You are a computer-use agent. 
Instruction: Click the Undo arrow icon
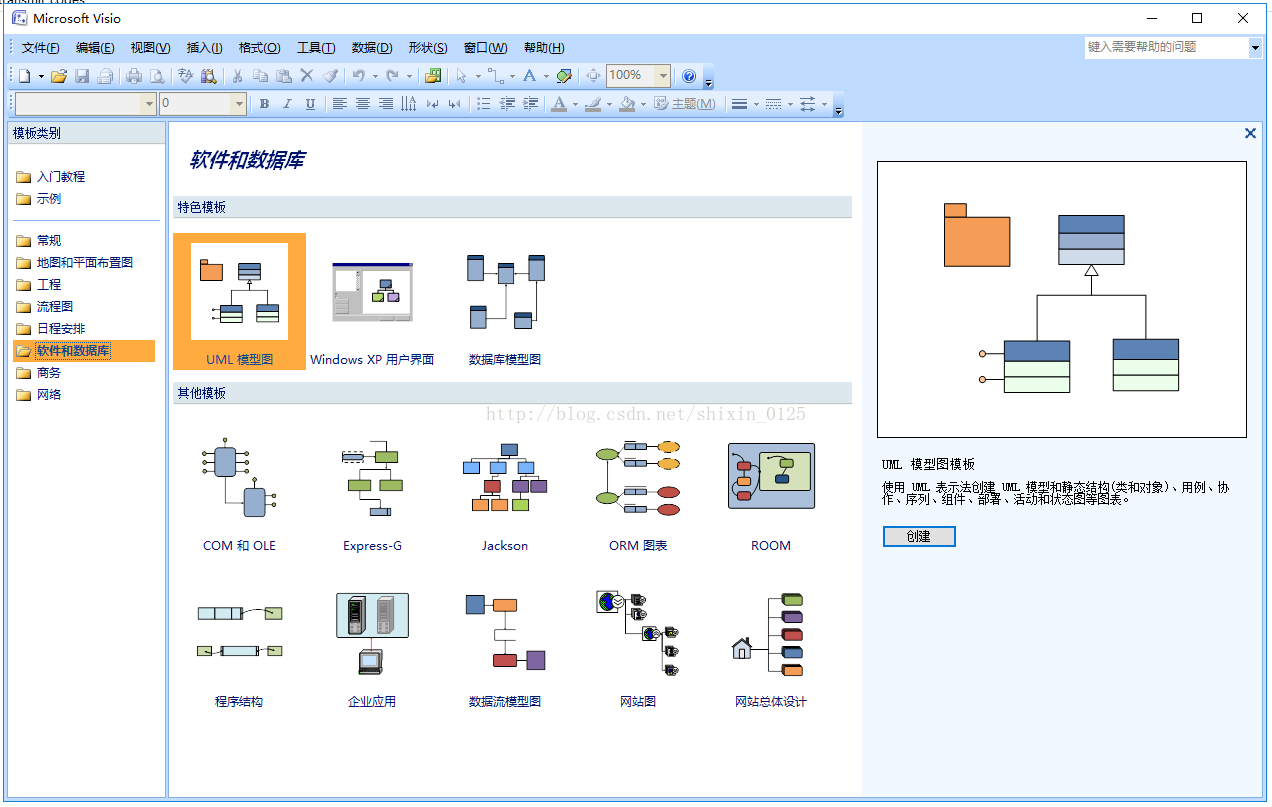tap(358, 76)
